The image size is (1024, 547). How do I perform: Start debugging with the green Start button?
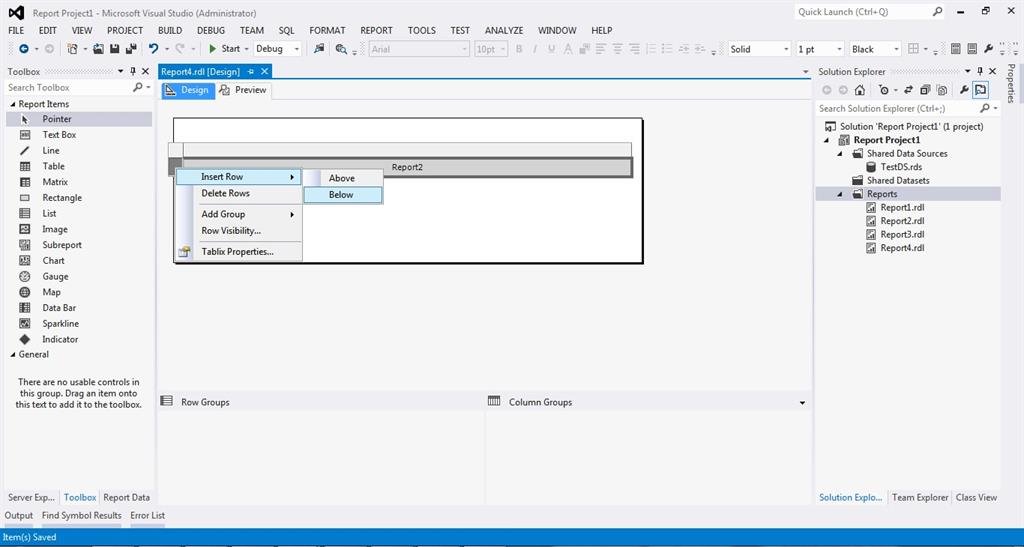(224, 49)
